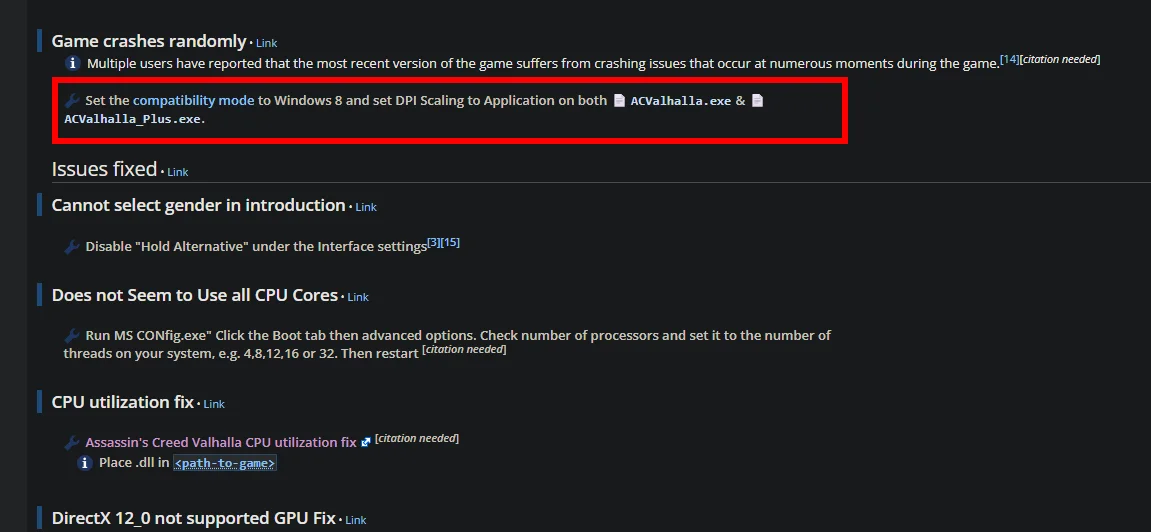The image size is (1151, 532).
Task: Click the path-to-game link
Action: point(225,463)
